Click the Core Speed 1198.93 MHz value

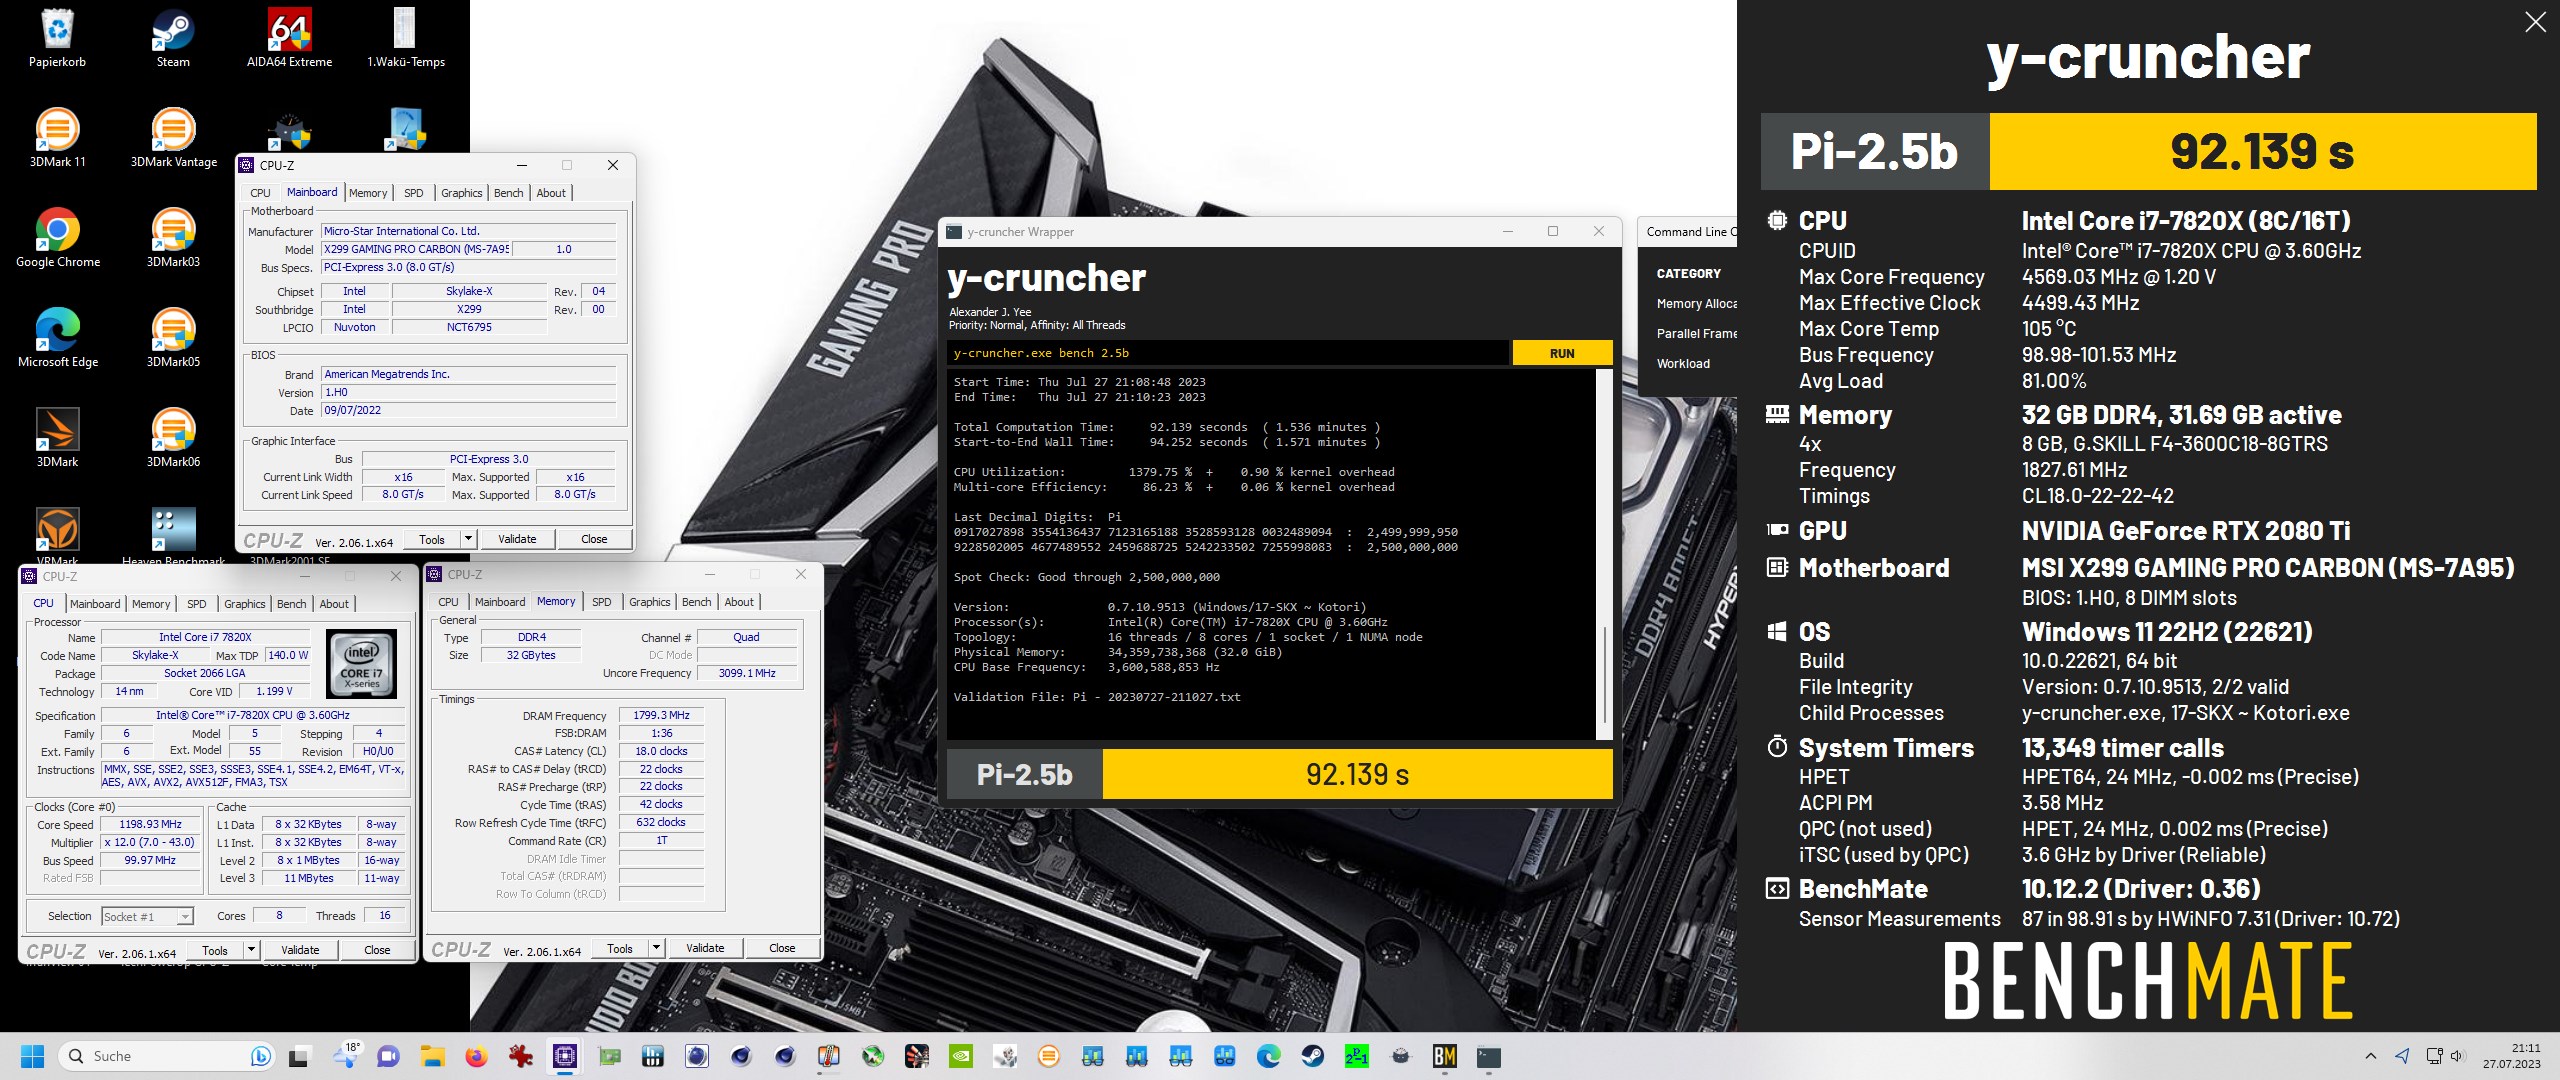coord(150,824)
